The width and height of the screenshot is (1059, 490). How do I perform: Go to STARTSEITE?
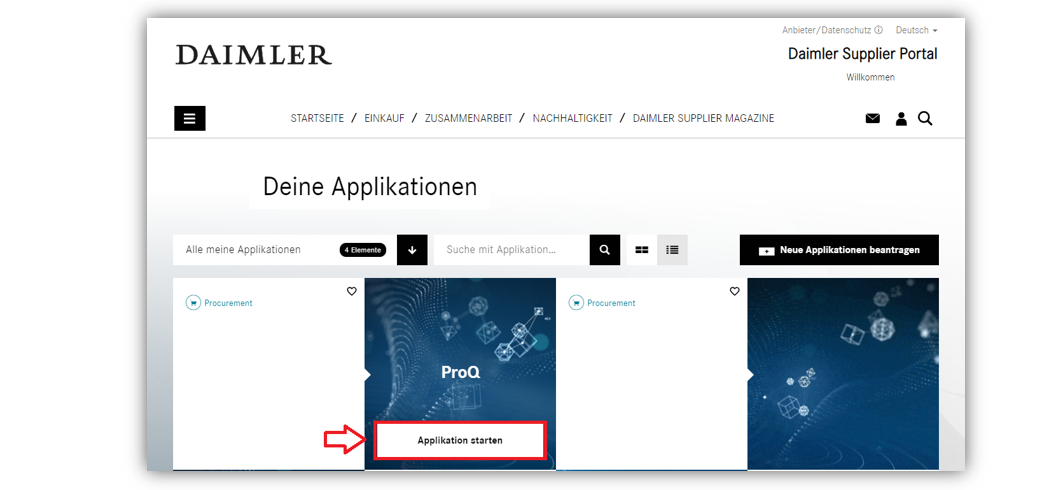317,118
